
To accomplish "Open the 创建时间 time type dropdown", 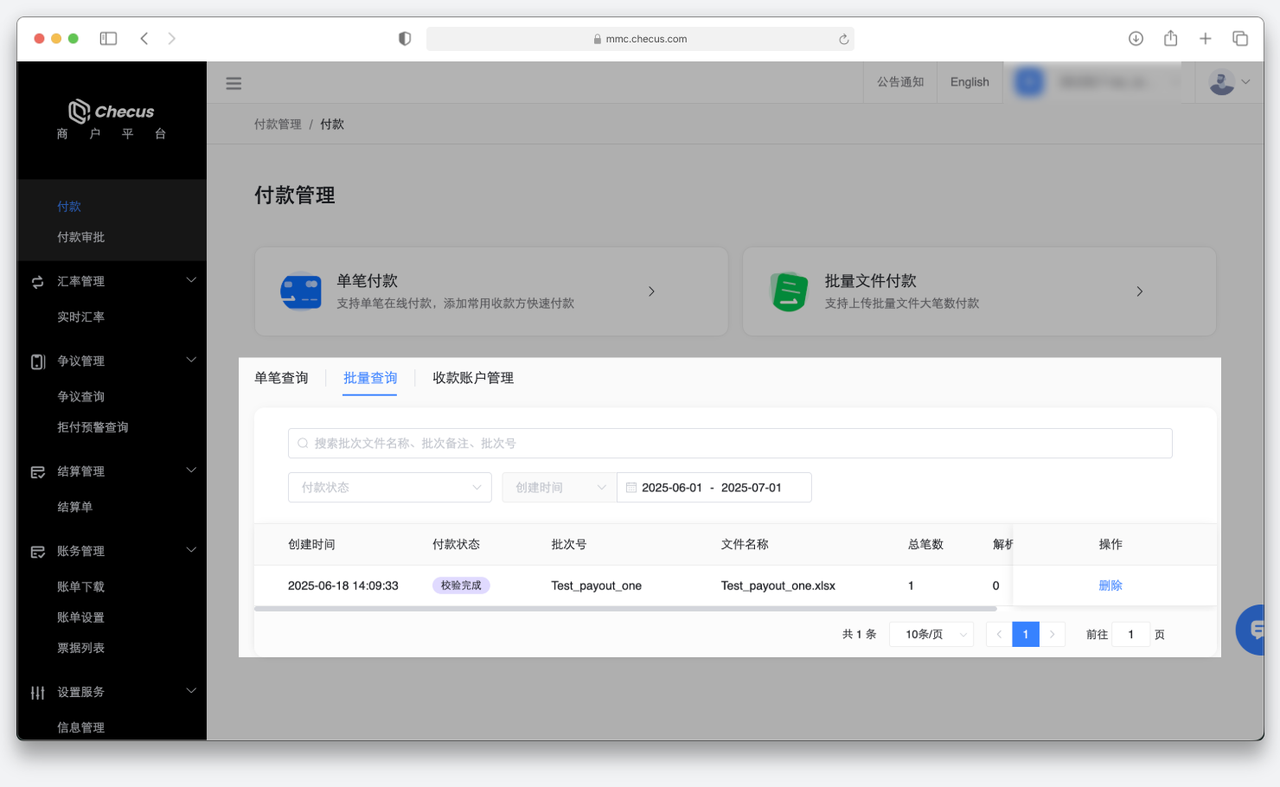I will [558, 487].
